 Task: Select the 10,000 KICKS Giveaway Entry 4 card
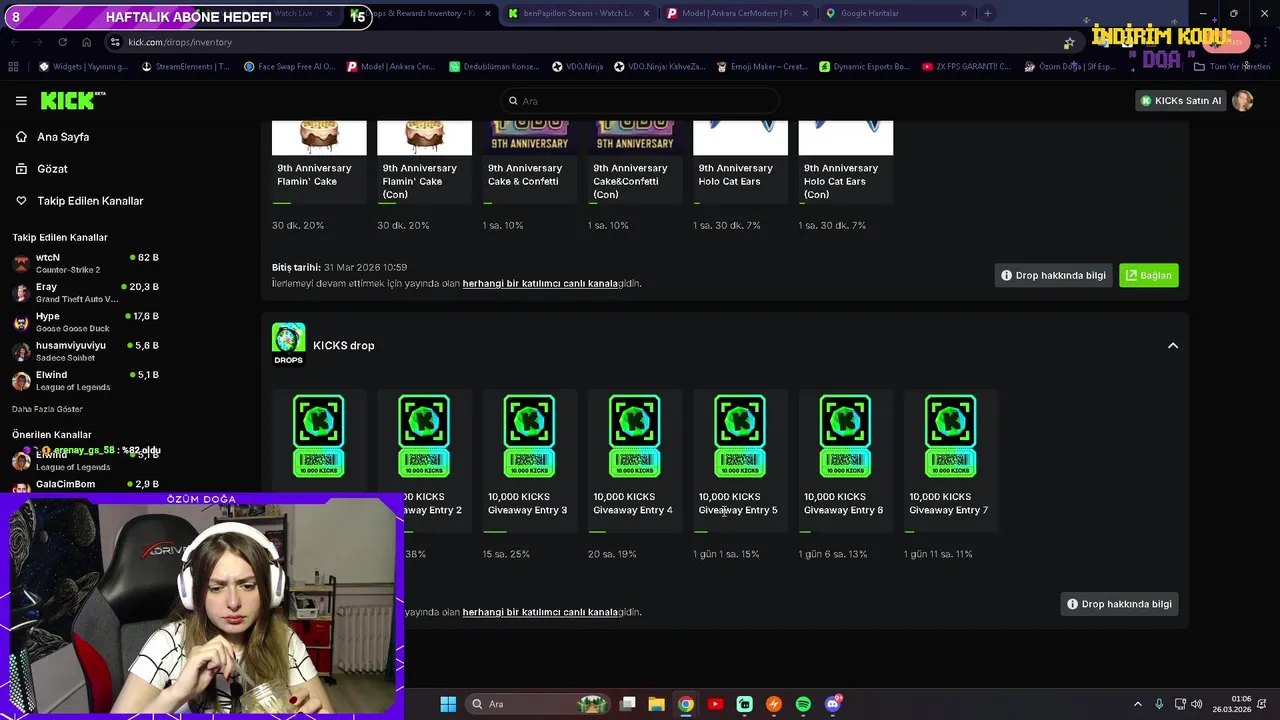(635, 460)
